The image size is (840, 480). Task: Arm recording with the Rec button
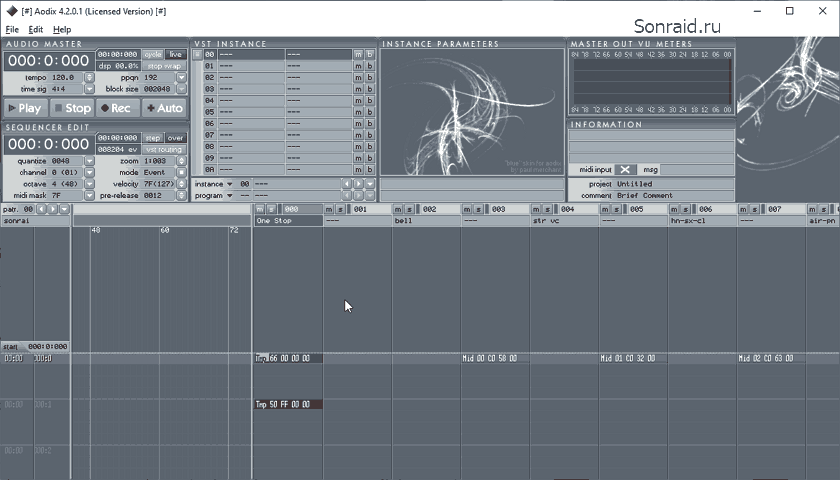[x=118, y=108]
